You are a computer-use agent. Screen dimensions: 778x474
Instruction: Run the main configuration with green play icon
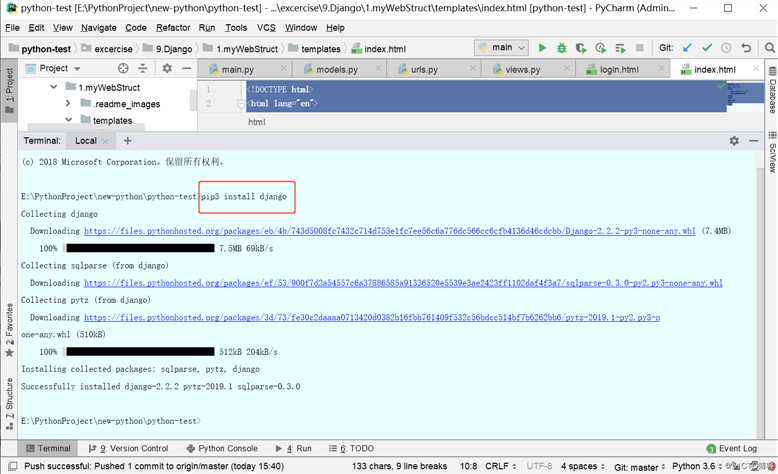tap(542, 48)
